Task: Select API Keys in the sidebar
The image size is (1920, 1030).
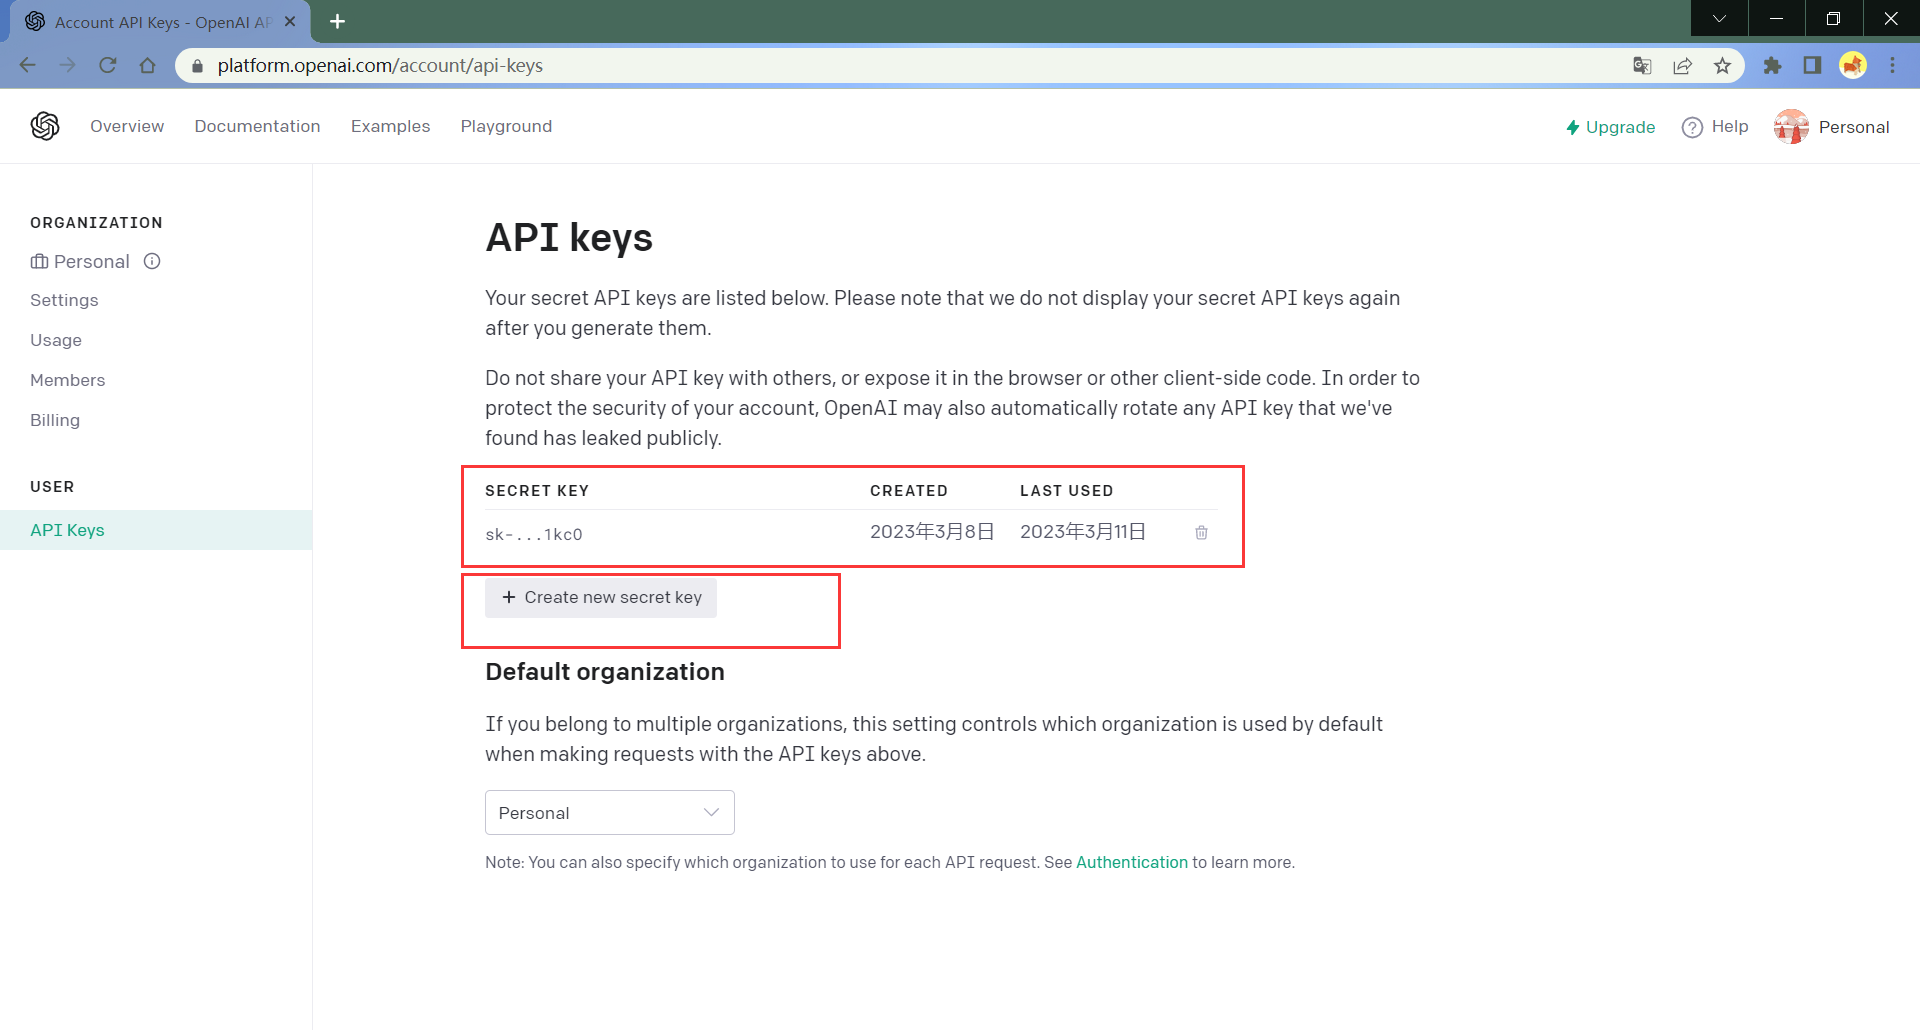Action: tap(156, 530)
